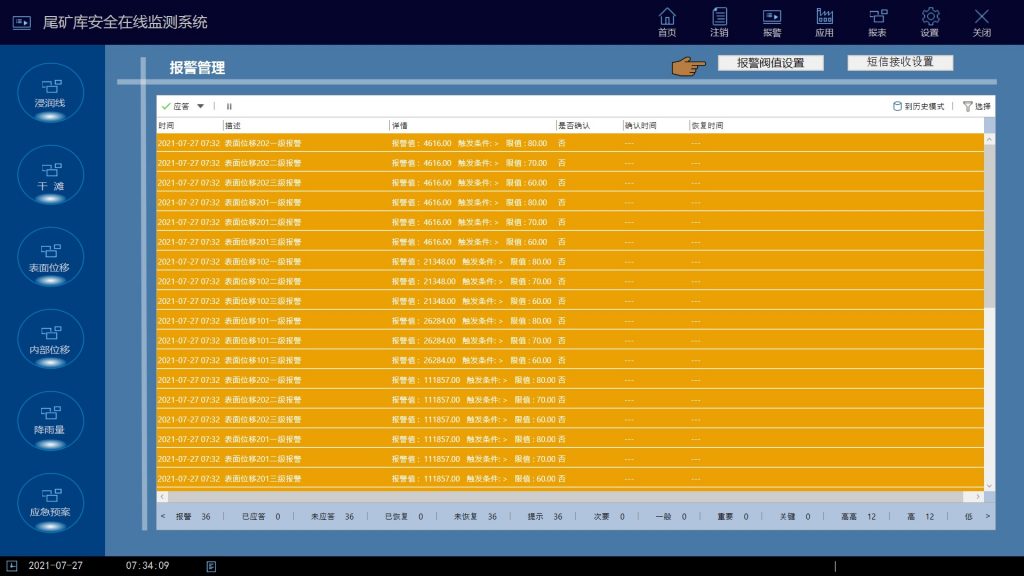
Task: Filter by 报警 36 count
Action: [x=193, y=517]
